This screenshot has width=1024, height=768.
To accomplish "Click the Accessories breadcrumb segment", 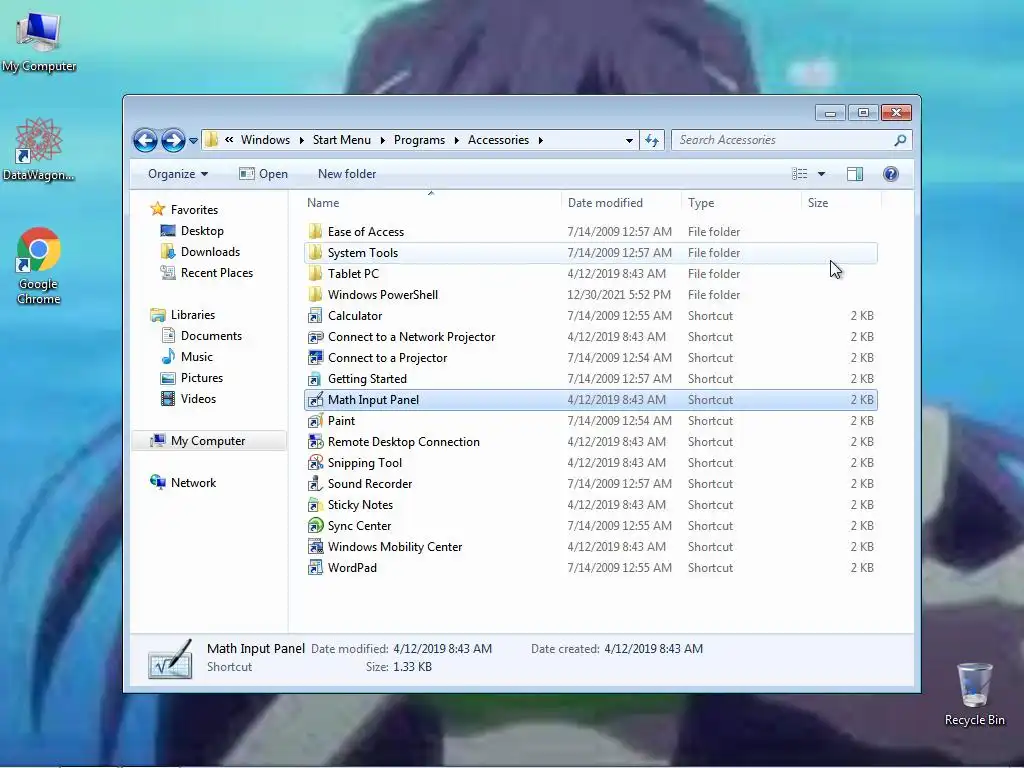I will (498, 140).
